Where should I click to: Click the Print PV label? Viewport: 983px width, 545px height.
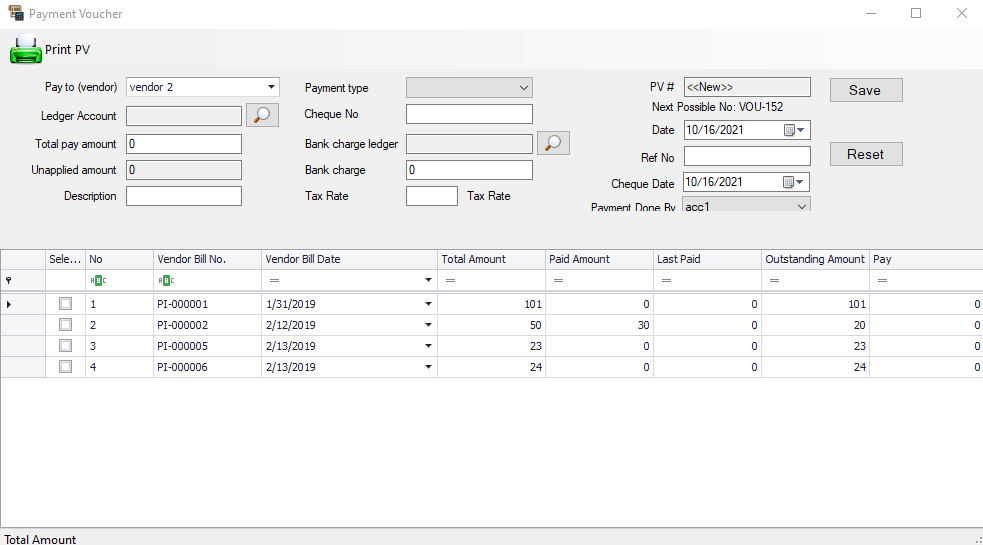click(x=68, y=50)
